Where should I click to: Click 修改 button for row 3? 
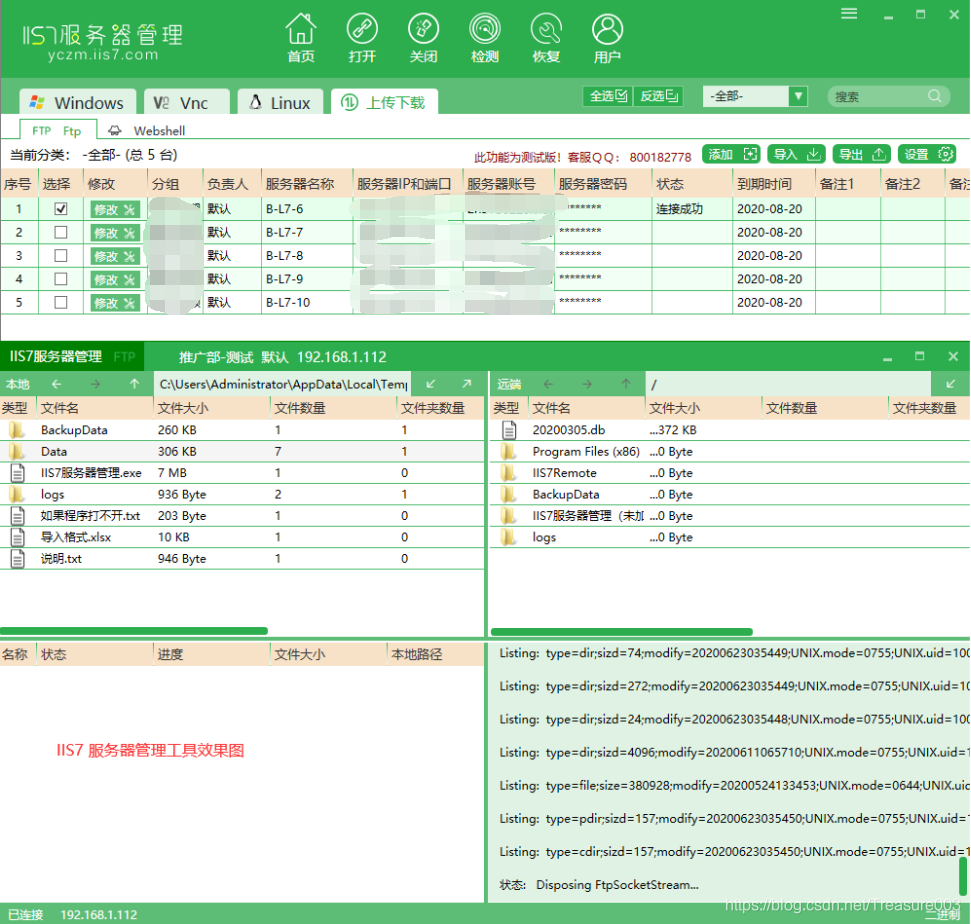115,256
